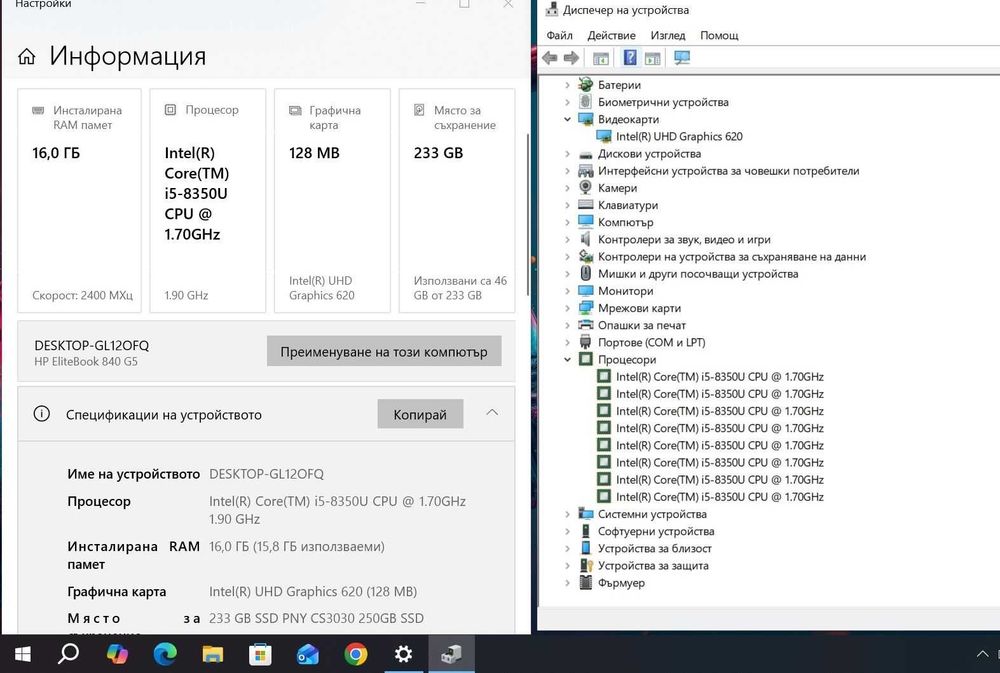
Task: Select Контролери за звук, видео и игри
Action: pos(684,240)
